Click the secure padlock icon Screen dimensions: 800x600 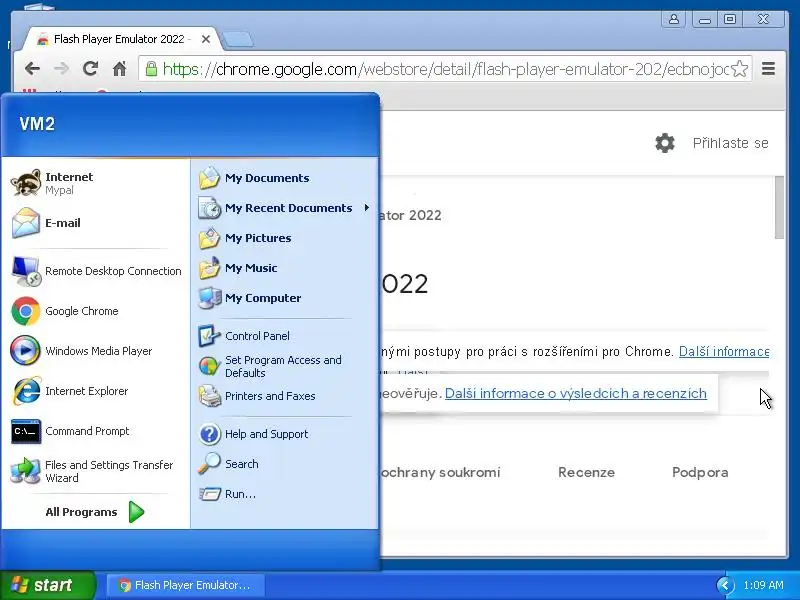[151, 68]
